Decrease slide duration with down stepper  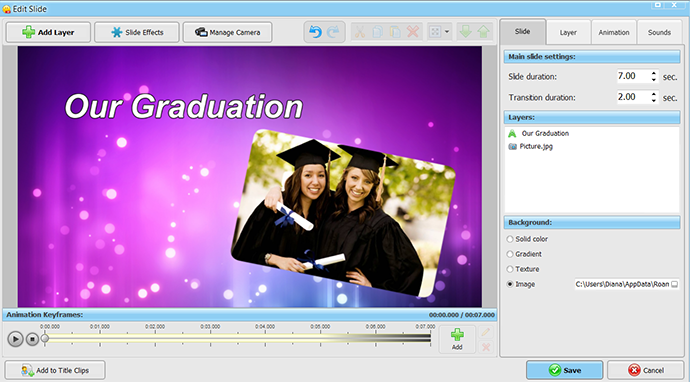[x=654, y=80]
